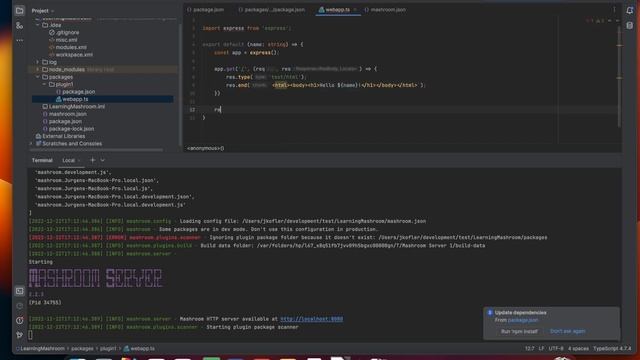Add a new terminal session with plus
The image size is (640, 360).
(93, 160)
